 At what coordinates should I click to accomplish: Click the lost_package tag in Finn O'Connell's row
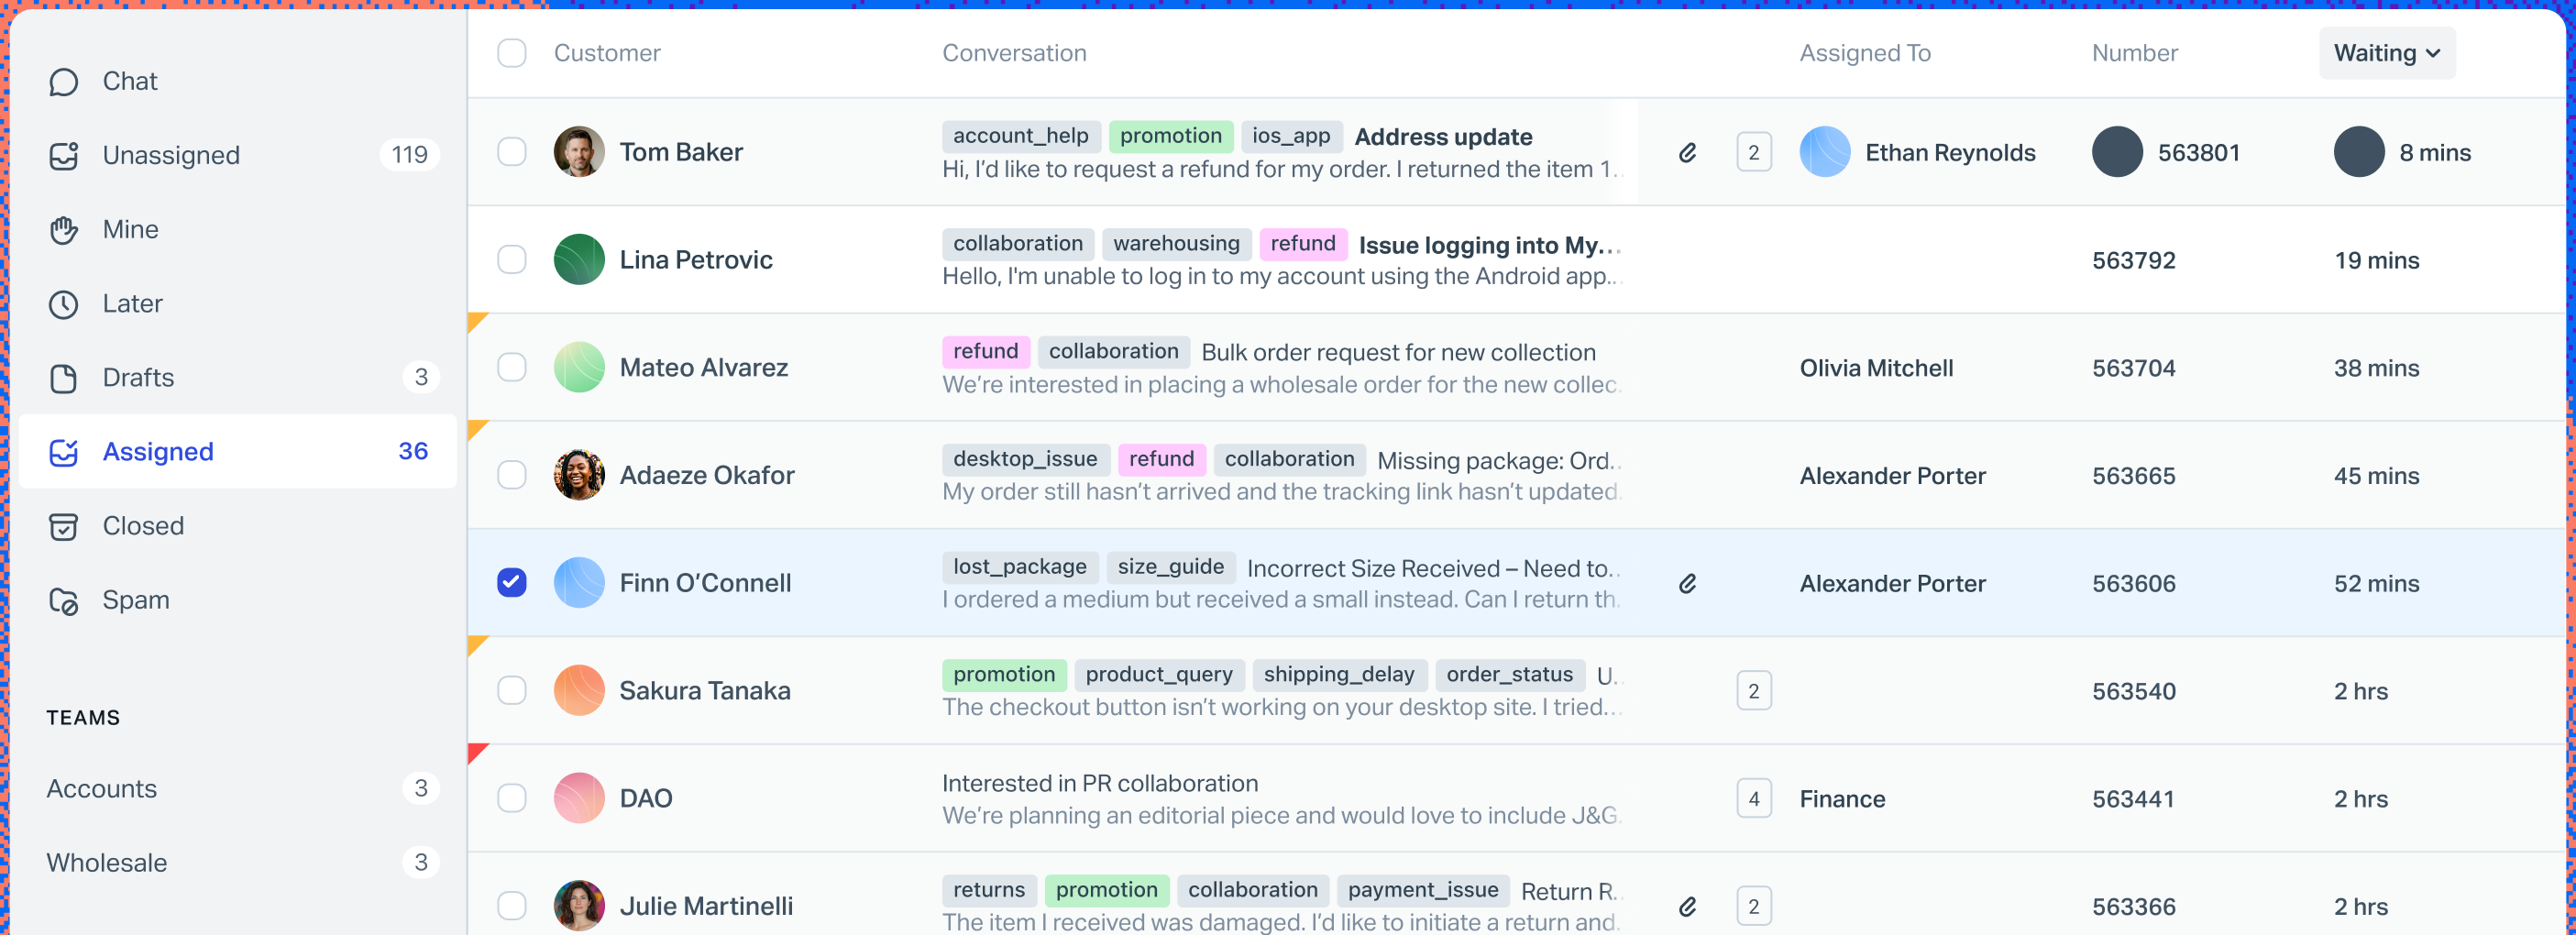pos(1019,567)
